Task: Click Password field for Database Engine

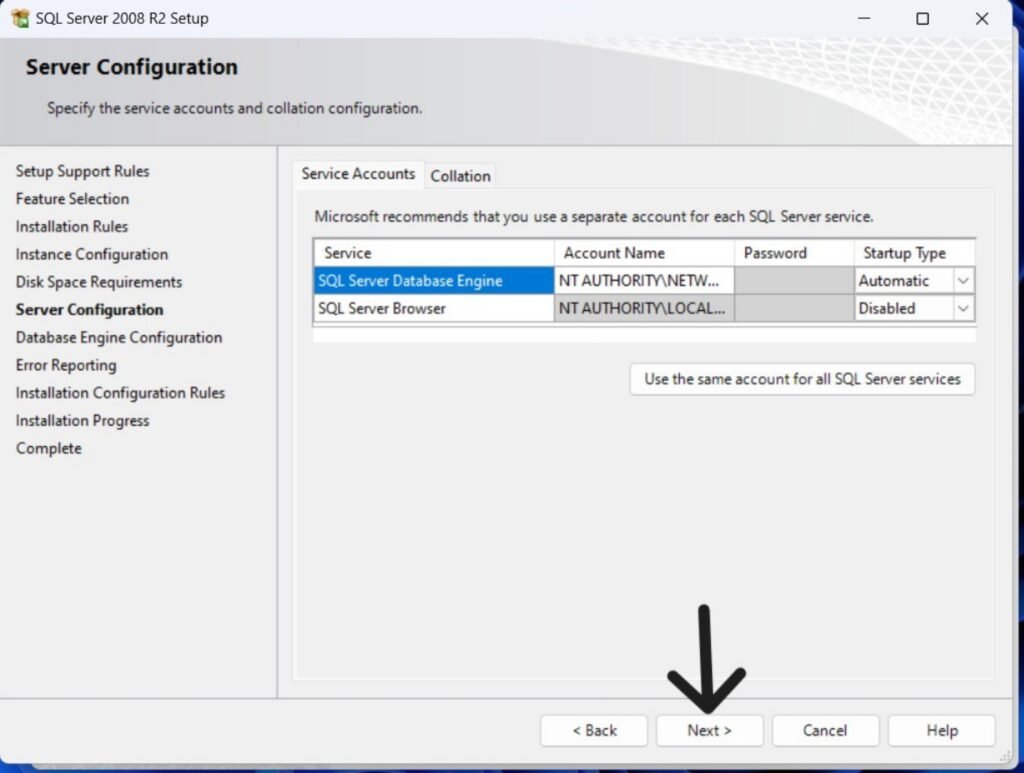Action: pos(793,282)
